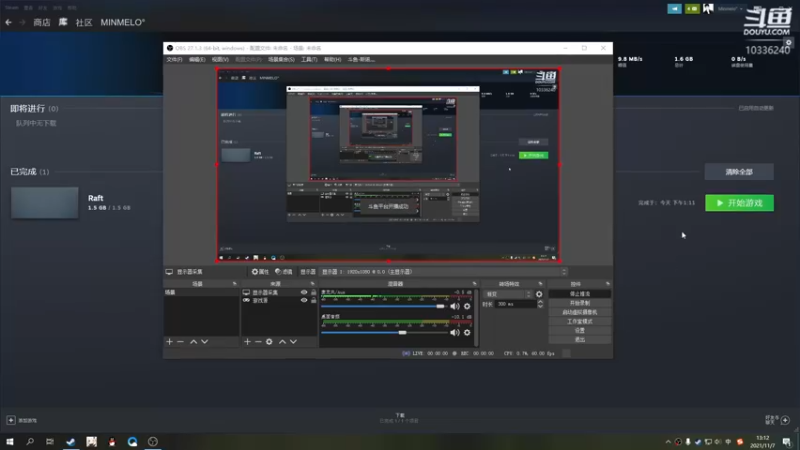Click the exit button in OBS controls

point(580,339)
